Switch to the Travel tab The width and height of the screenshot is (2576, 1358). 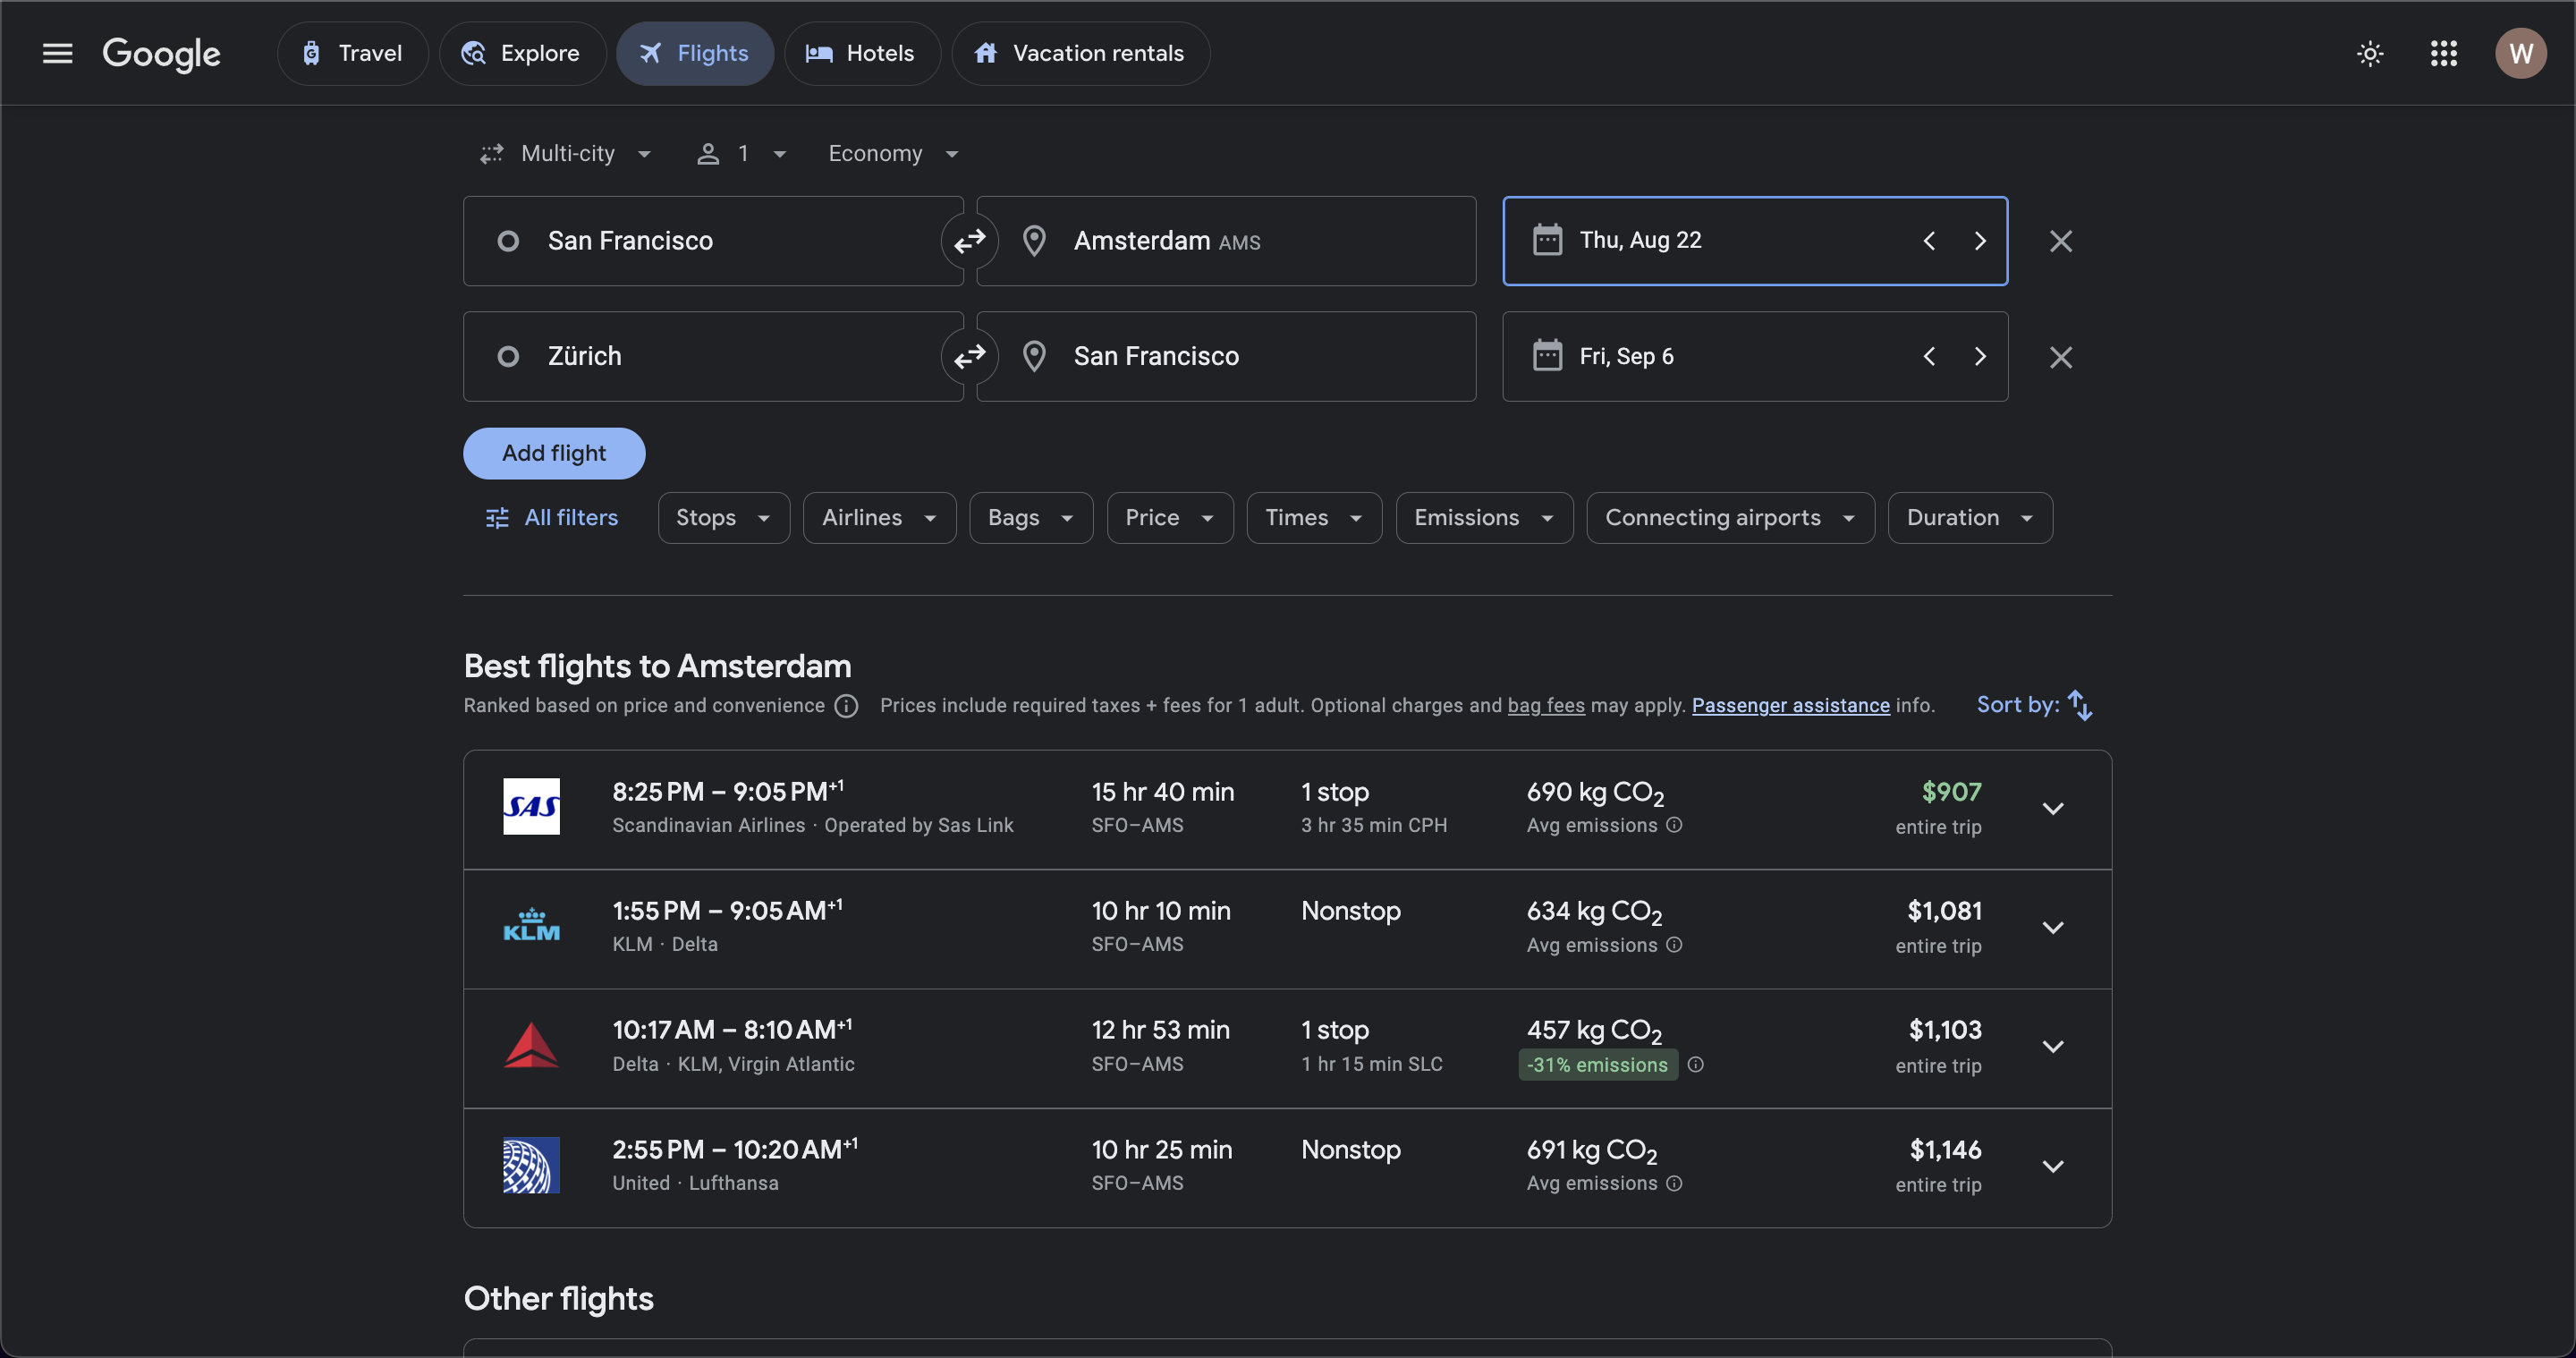tap(352, 53)
